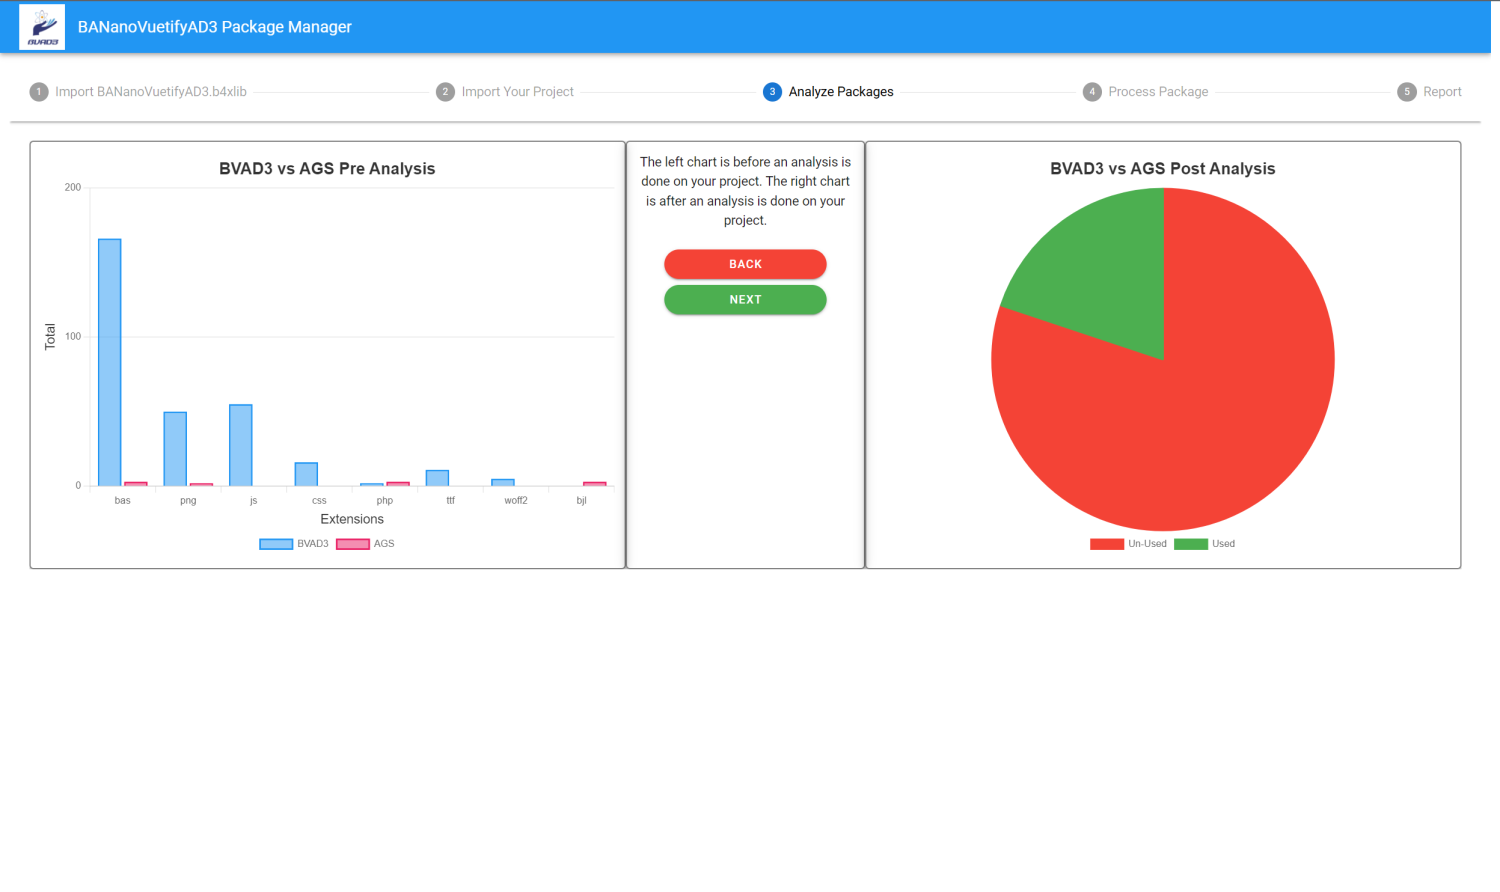The height and width of the screenshot is (892, 1500).
Task: Select step 1 circle icon
Action: pyautogui.click(x=39, y=92)
